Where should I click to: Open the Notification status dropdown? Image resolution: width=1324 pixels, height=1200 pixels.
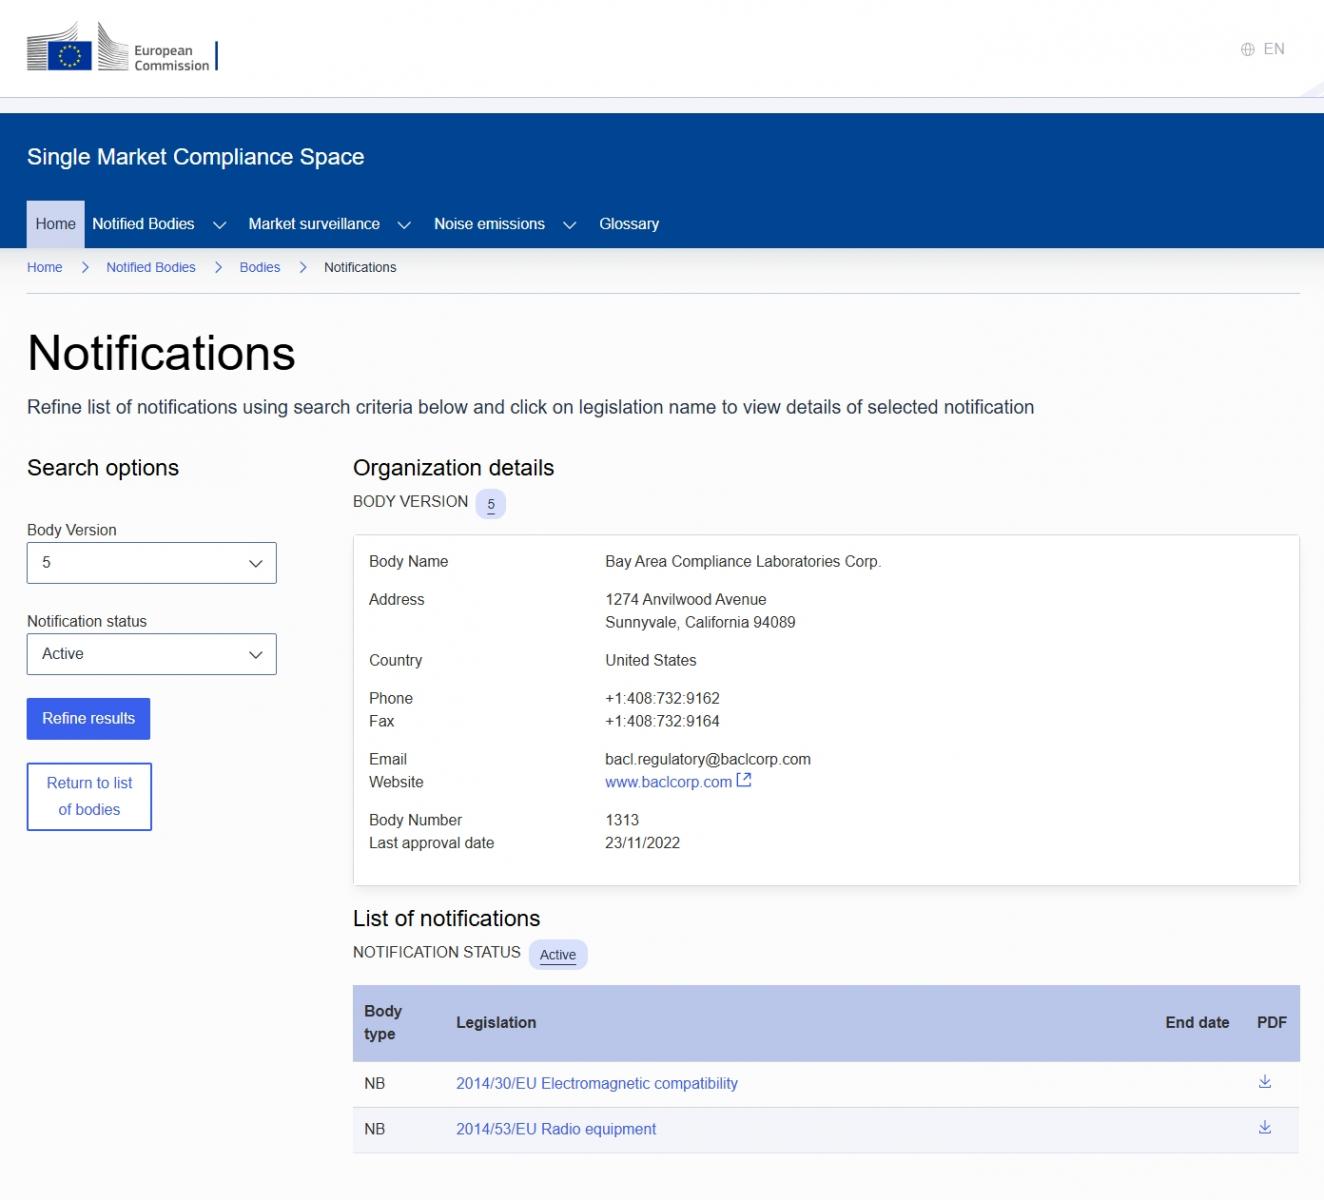click(x=151, y=654)
